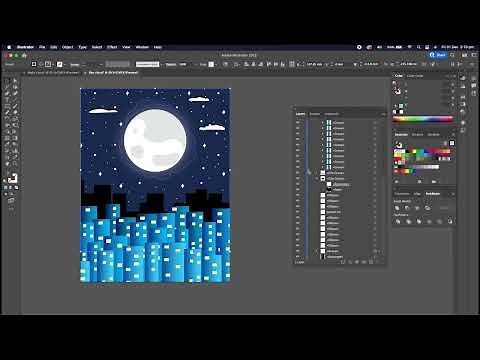
Task: Click the Style swatch in the control bar
Action: pyautogui.click(x=211, y=64)
